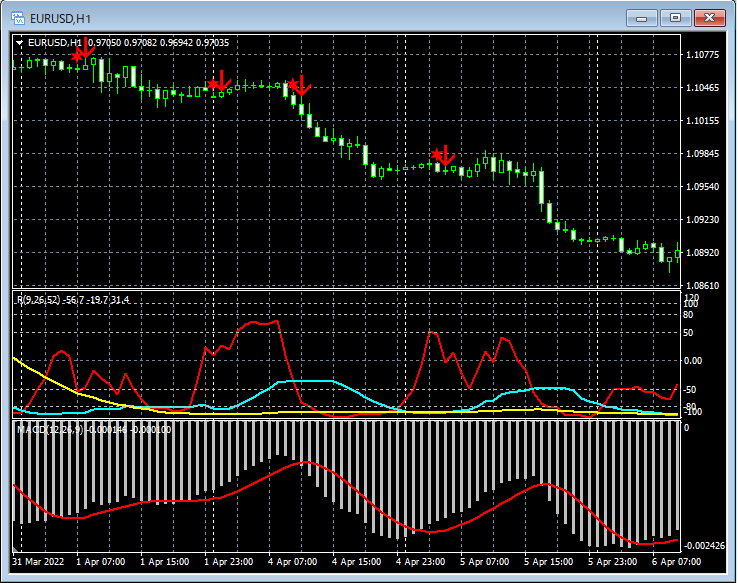Click the EURUSD,H1 window title text
The image size is (738, 583).
pyautogui.click(x=59, y=18)
